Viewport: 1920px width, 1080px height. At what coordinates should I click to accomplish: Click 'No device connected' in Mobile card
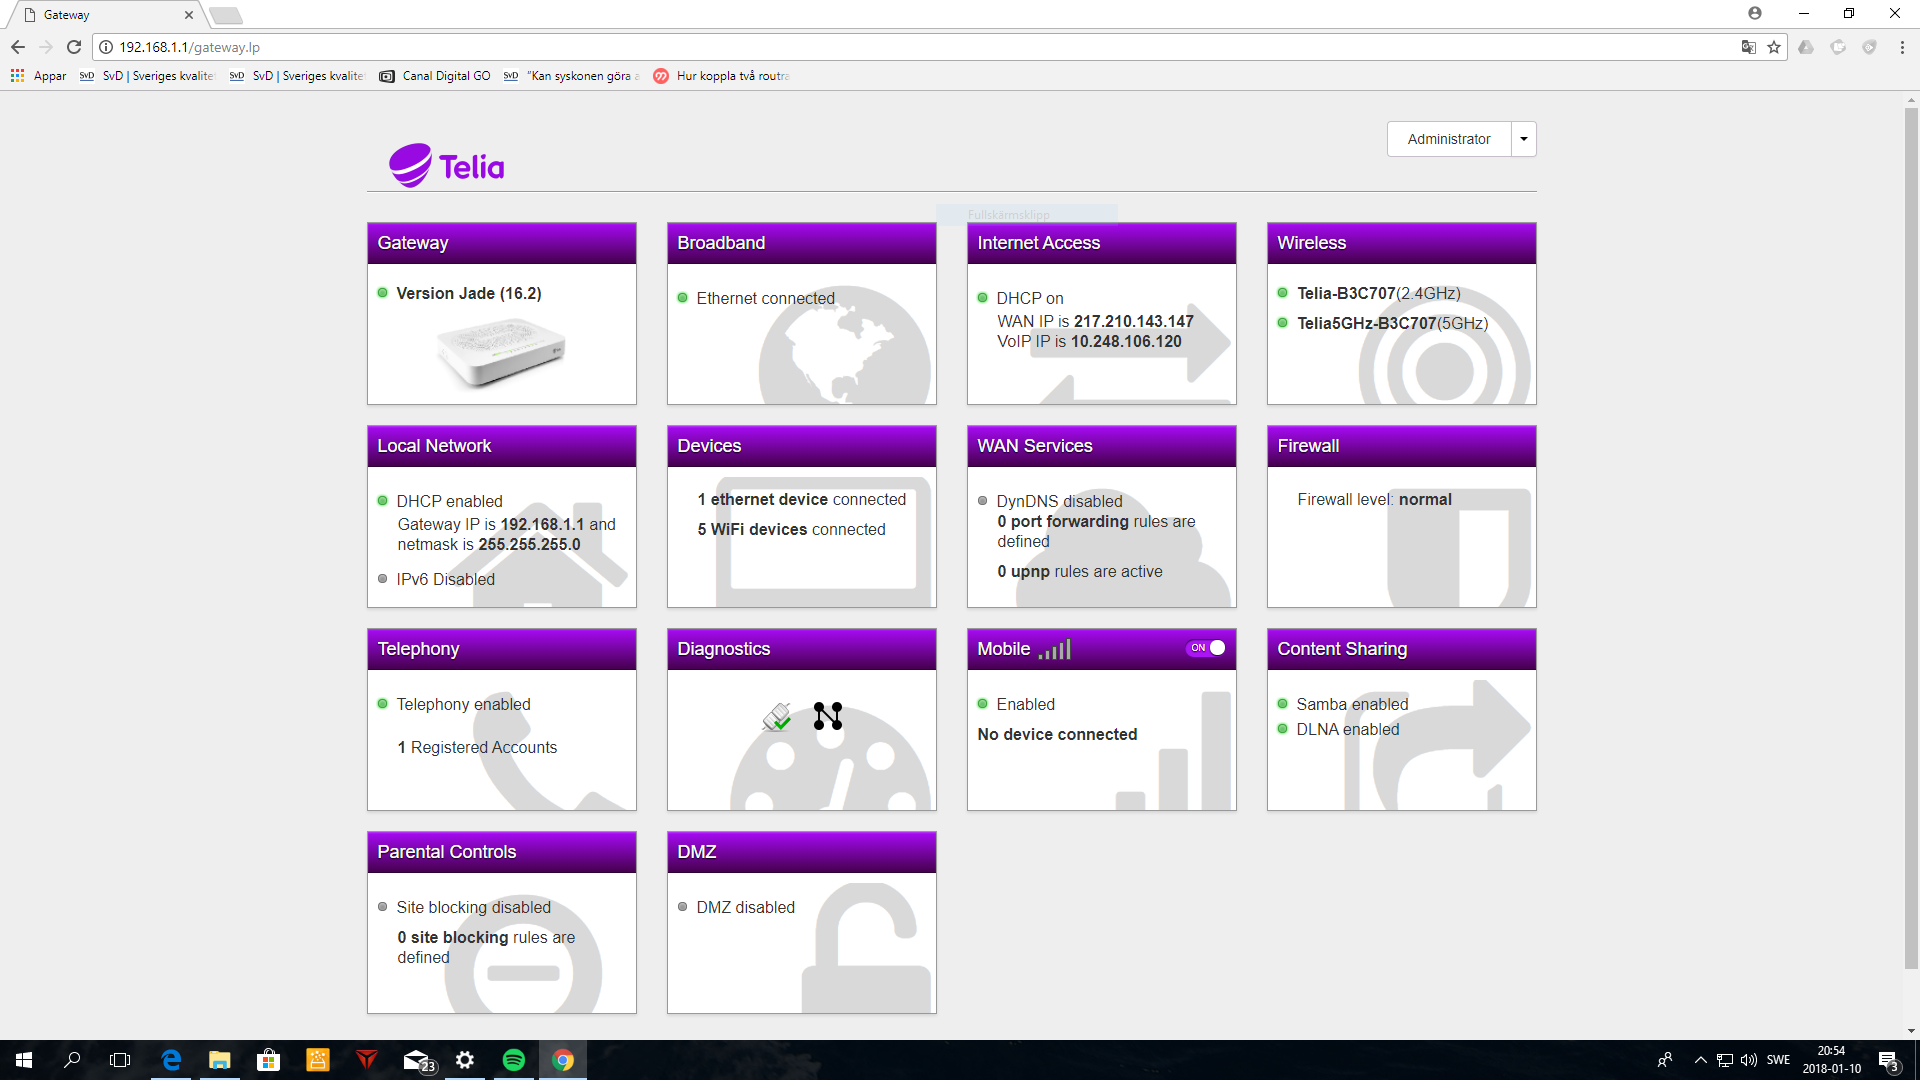point(1057,734)
